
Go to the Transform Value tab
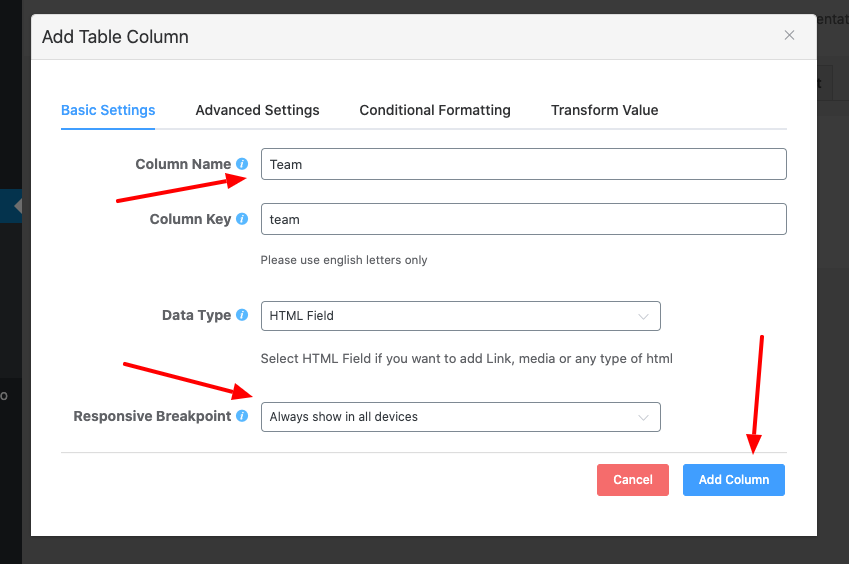point(604,110)
